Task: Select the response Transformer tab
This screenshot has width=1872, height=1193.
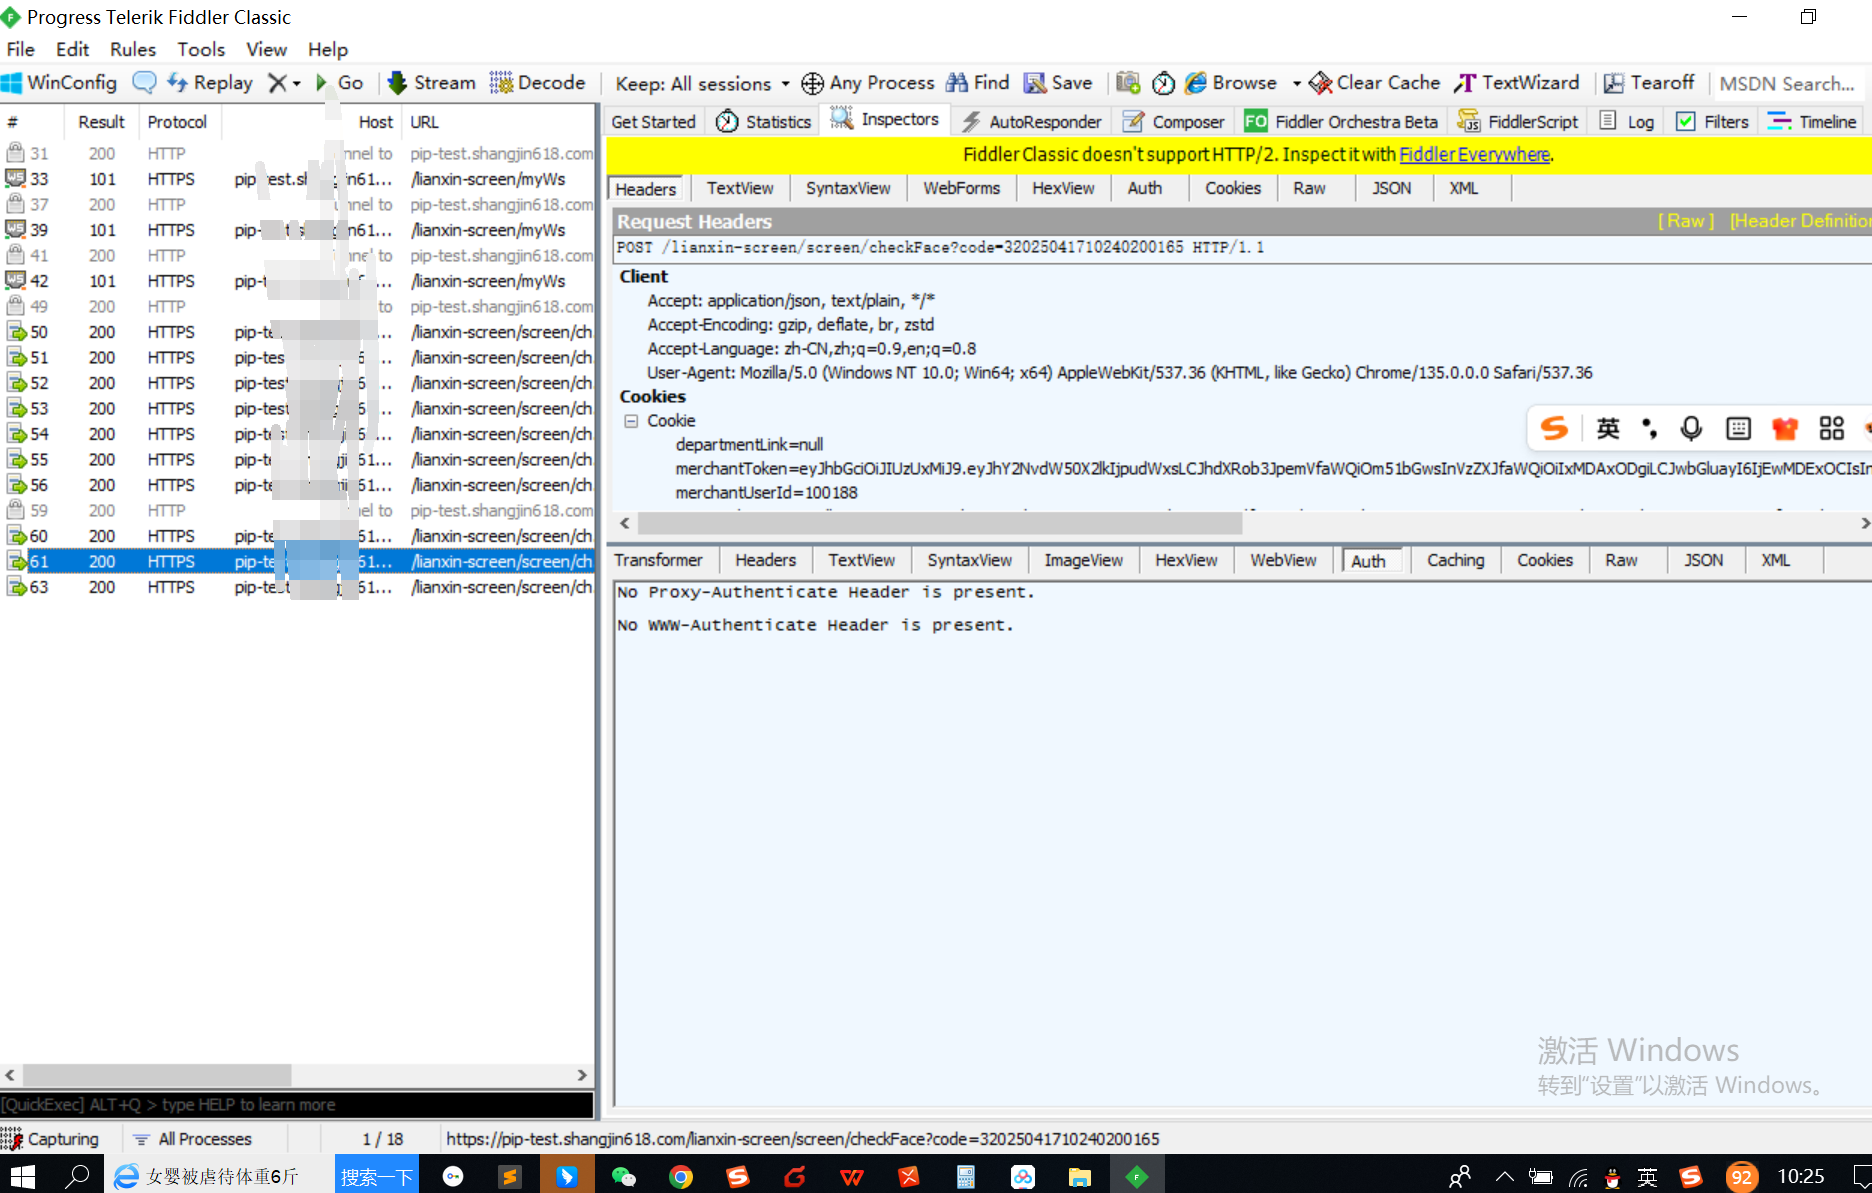Action: (658, 560)
